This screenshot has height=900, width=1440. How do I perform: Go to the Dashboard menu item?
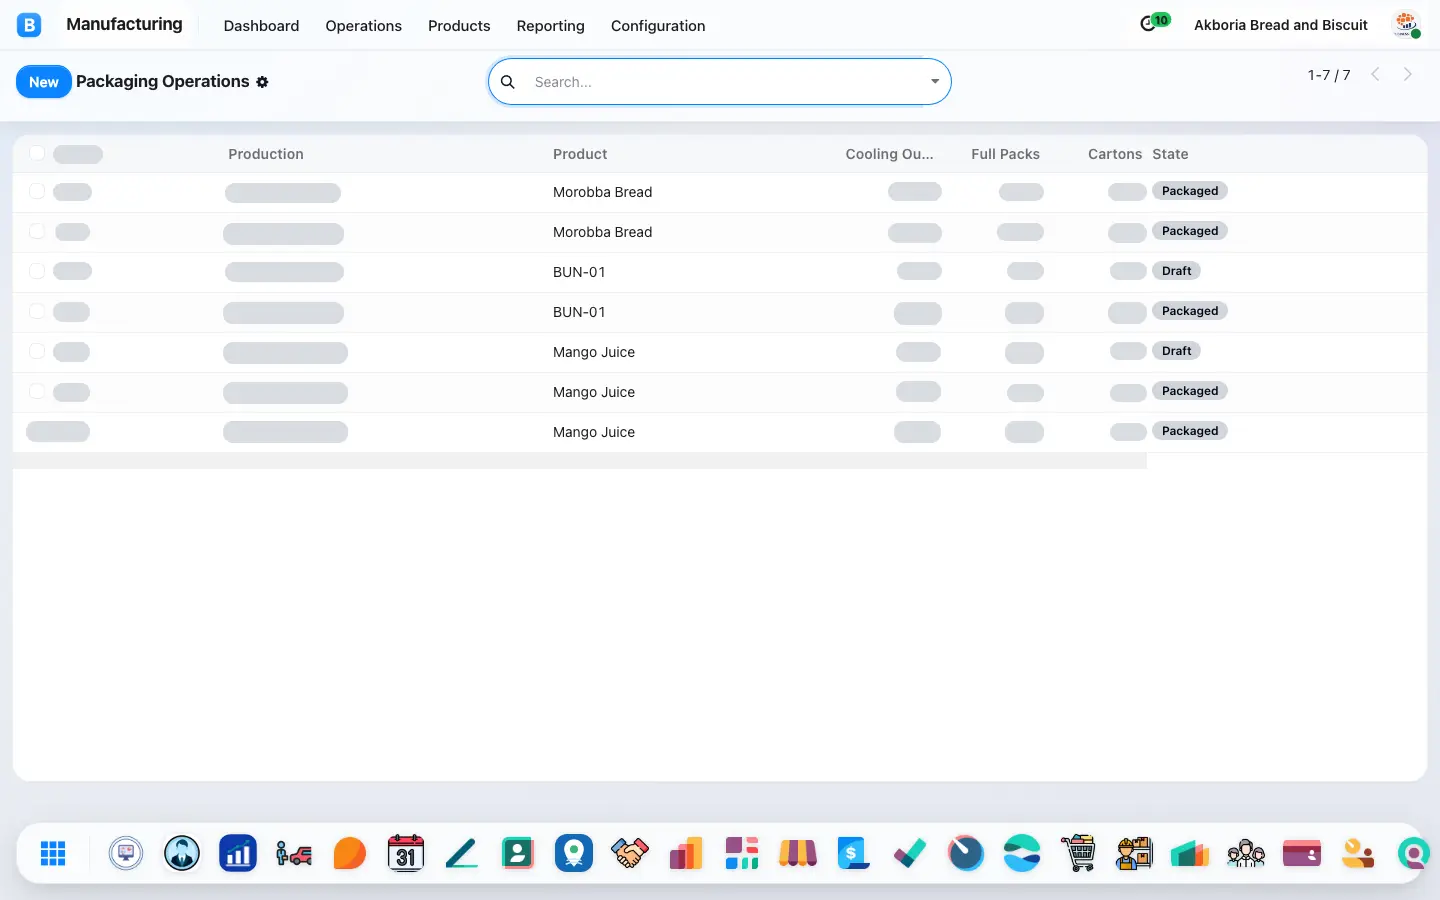[261, 26]
